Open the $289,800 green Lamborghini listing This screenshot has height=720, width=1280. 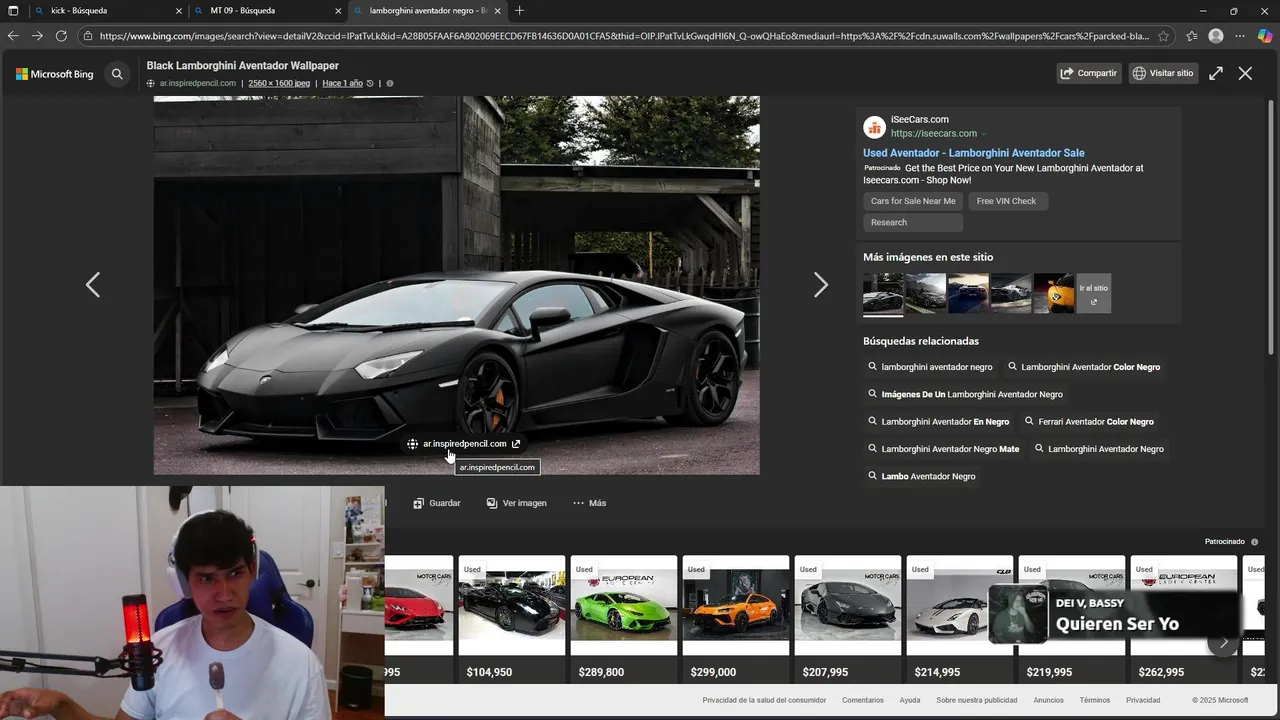point(623,620)
